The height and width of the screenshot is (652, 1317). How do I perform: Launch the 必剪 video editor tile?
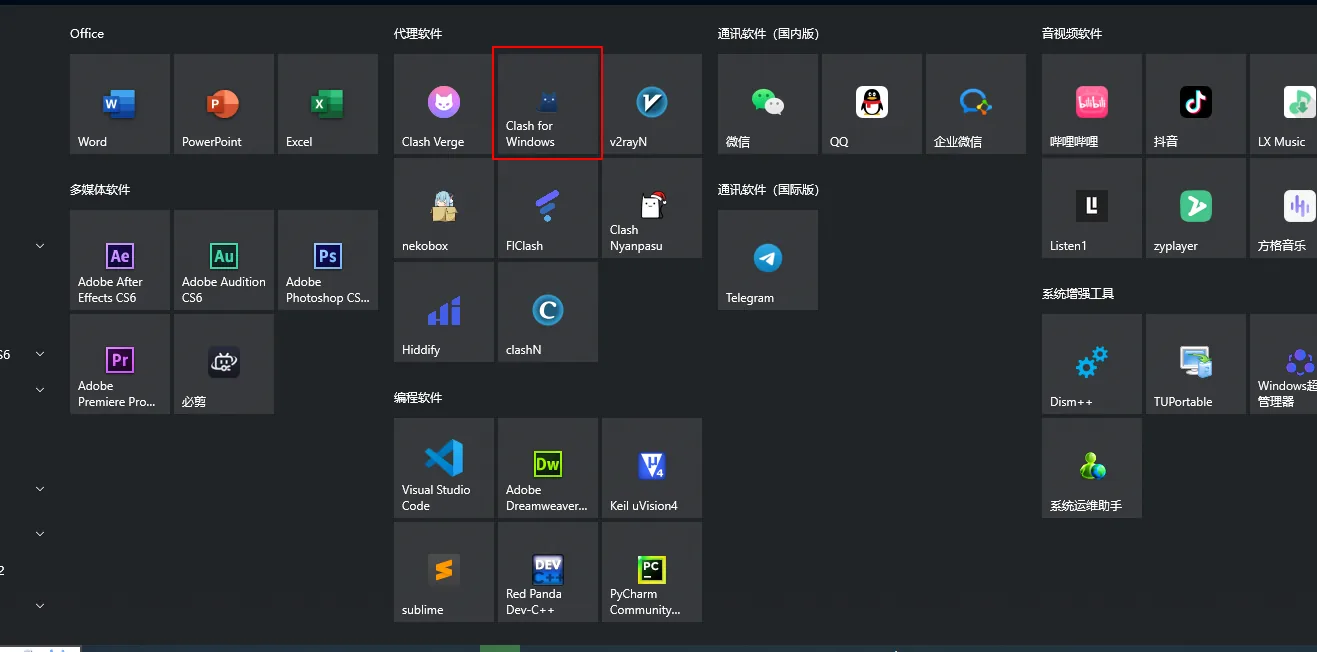tap(224, 364)
